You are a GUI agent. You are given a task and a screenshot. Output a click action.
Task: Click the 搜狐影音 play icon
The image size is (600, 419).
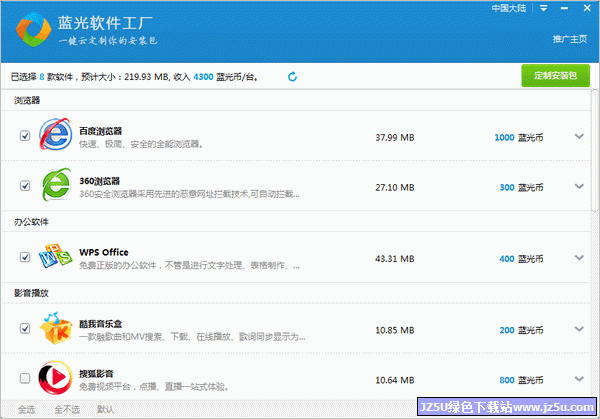pos(55,378)
